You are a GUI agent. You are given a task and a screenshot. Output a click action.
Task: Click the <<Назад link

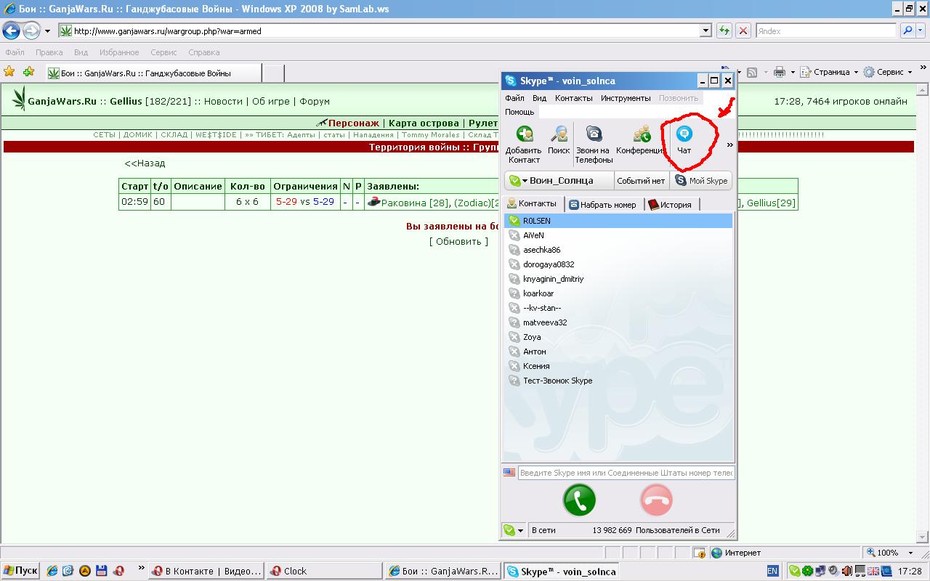(145, 163)
